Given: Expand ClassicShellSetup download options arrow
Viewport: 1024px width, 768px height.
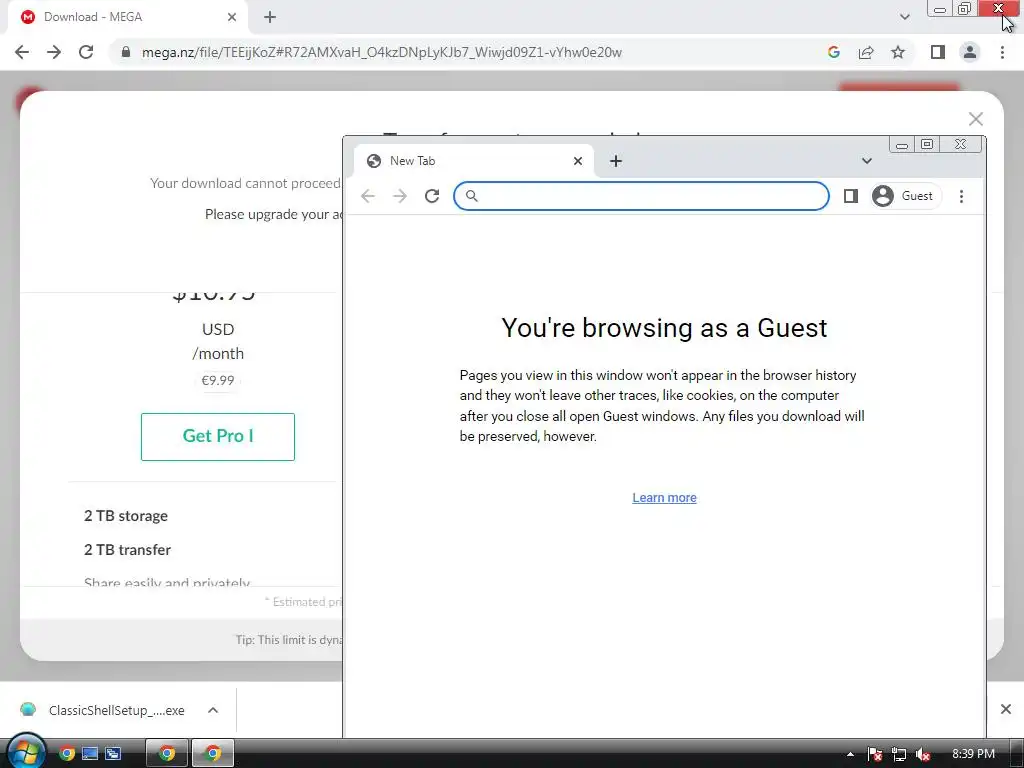Looking at the screenshot, I should 213,710.
